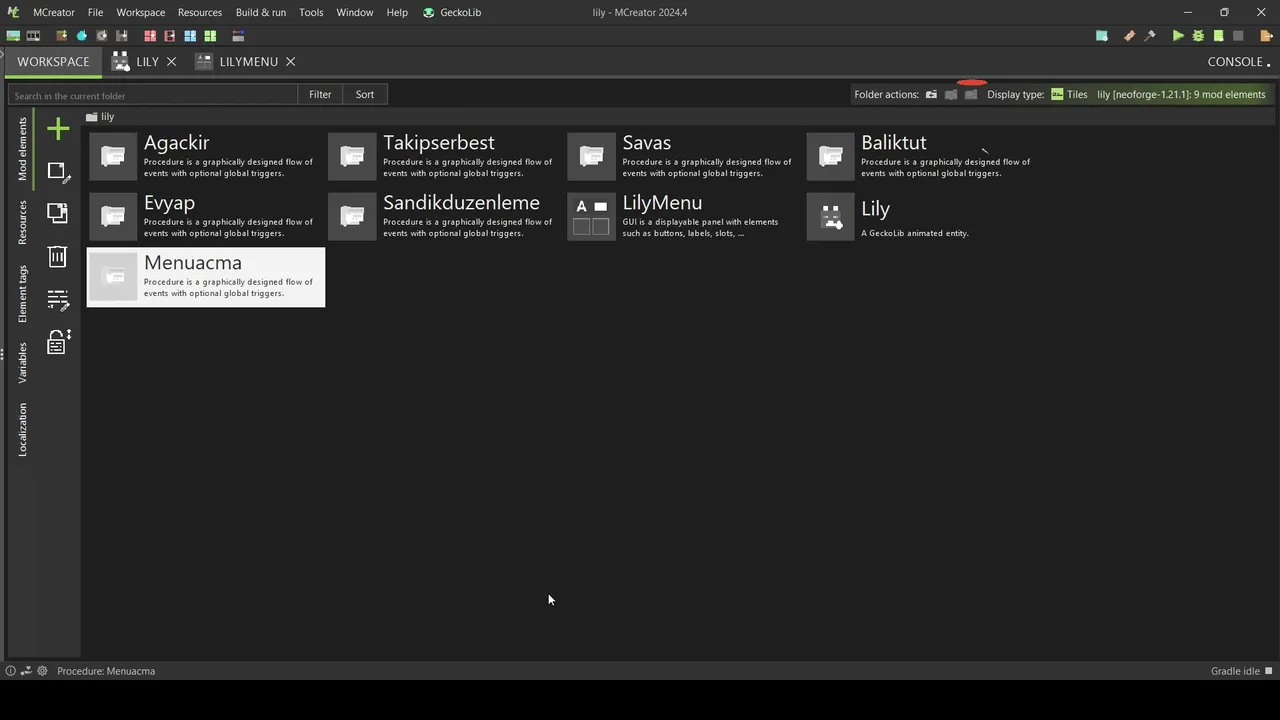Toggle the Tiles display type icon
Image resolution: width=1280 pixels, height=720 pixels.
pyautogui.click(x=1057, y=94)
